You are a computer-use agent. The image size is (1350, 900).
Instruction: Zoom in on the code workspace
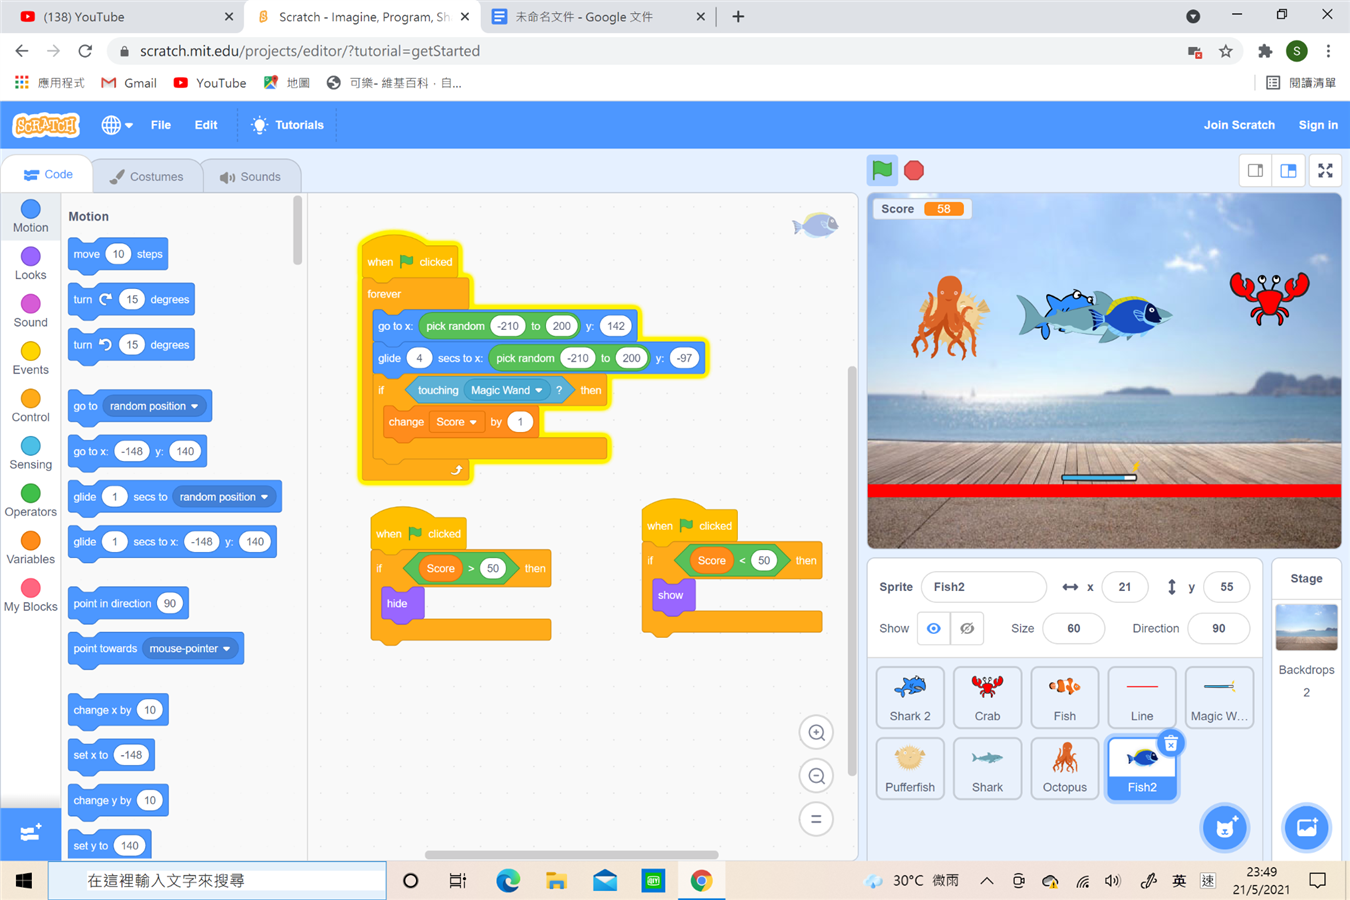[x=816, y=733]
